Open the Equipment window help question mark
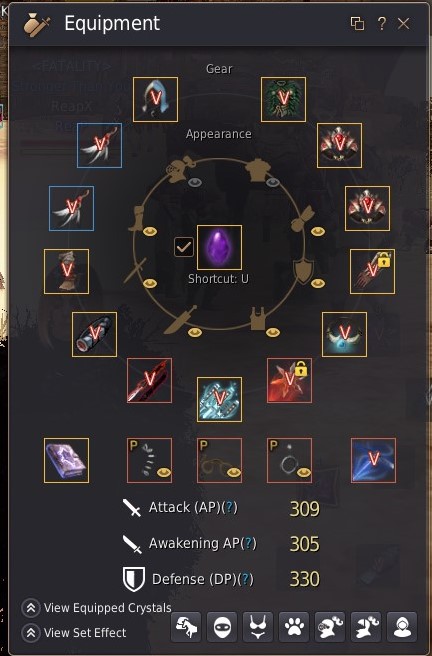This screenshot has height=656, width=432. pyautogui.click(x=381, y=23)
